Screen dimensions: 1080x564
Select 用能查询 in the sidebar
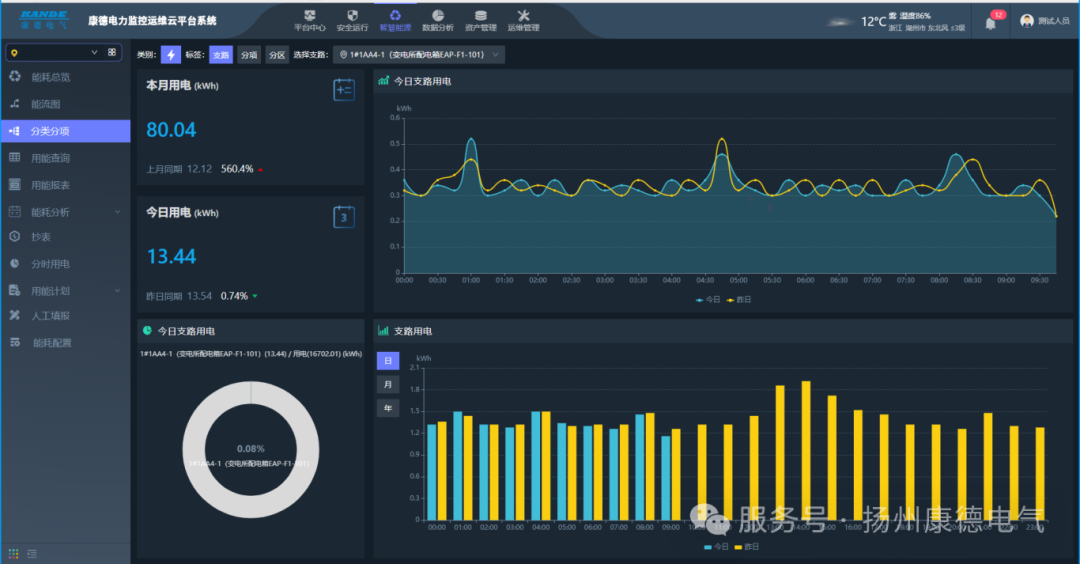(50, 158)
